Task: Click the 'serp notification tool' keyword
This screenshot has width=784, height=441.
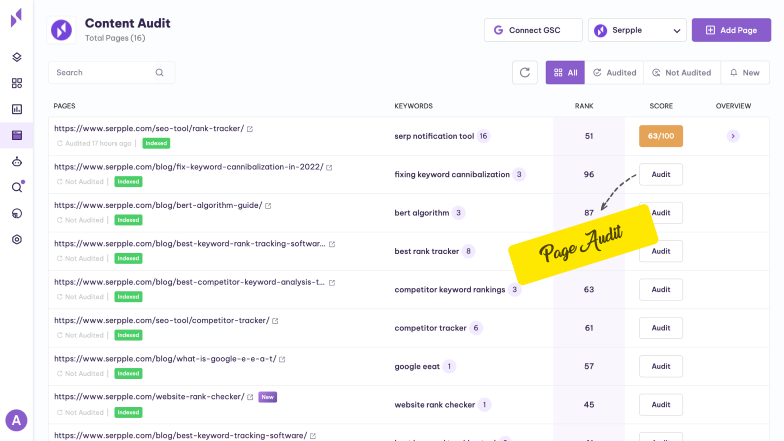Action: (434, 136)
